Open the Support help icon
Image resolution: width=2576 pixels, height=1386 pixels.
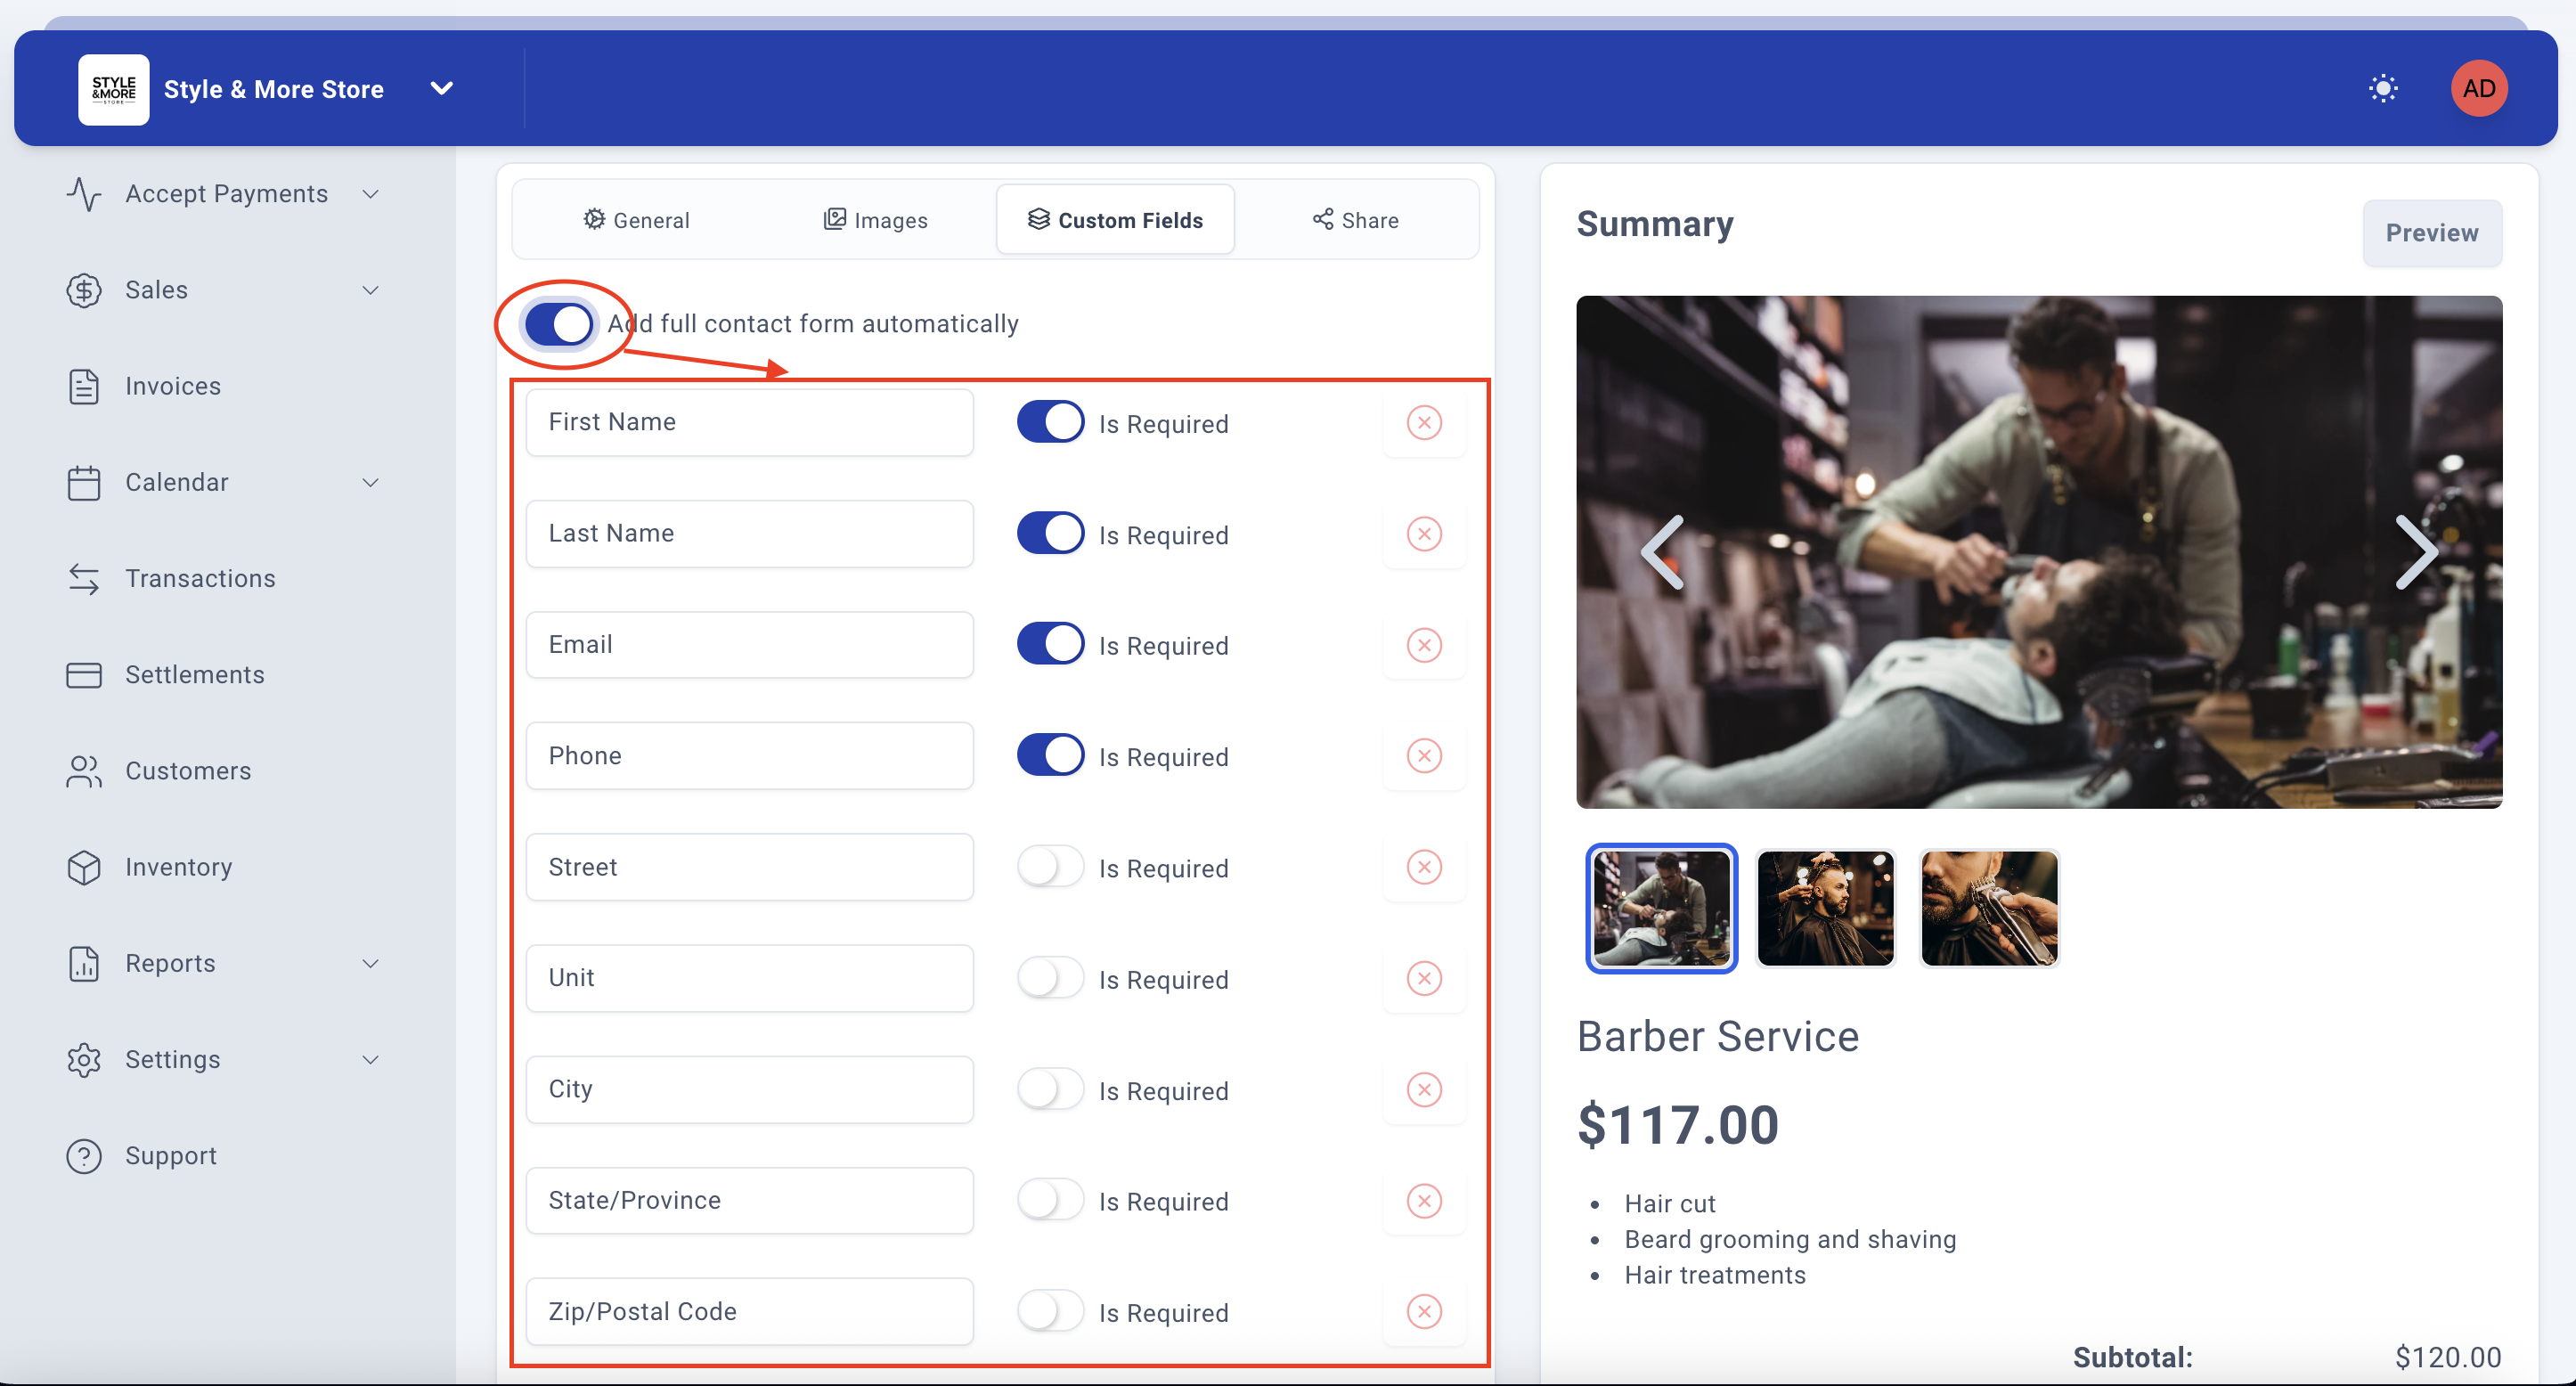tap(84, 1156)
